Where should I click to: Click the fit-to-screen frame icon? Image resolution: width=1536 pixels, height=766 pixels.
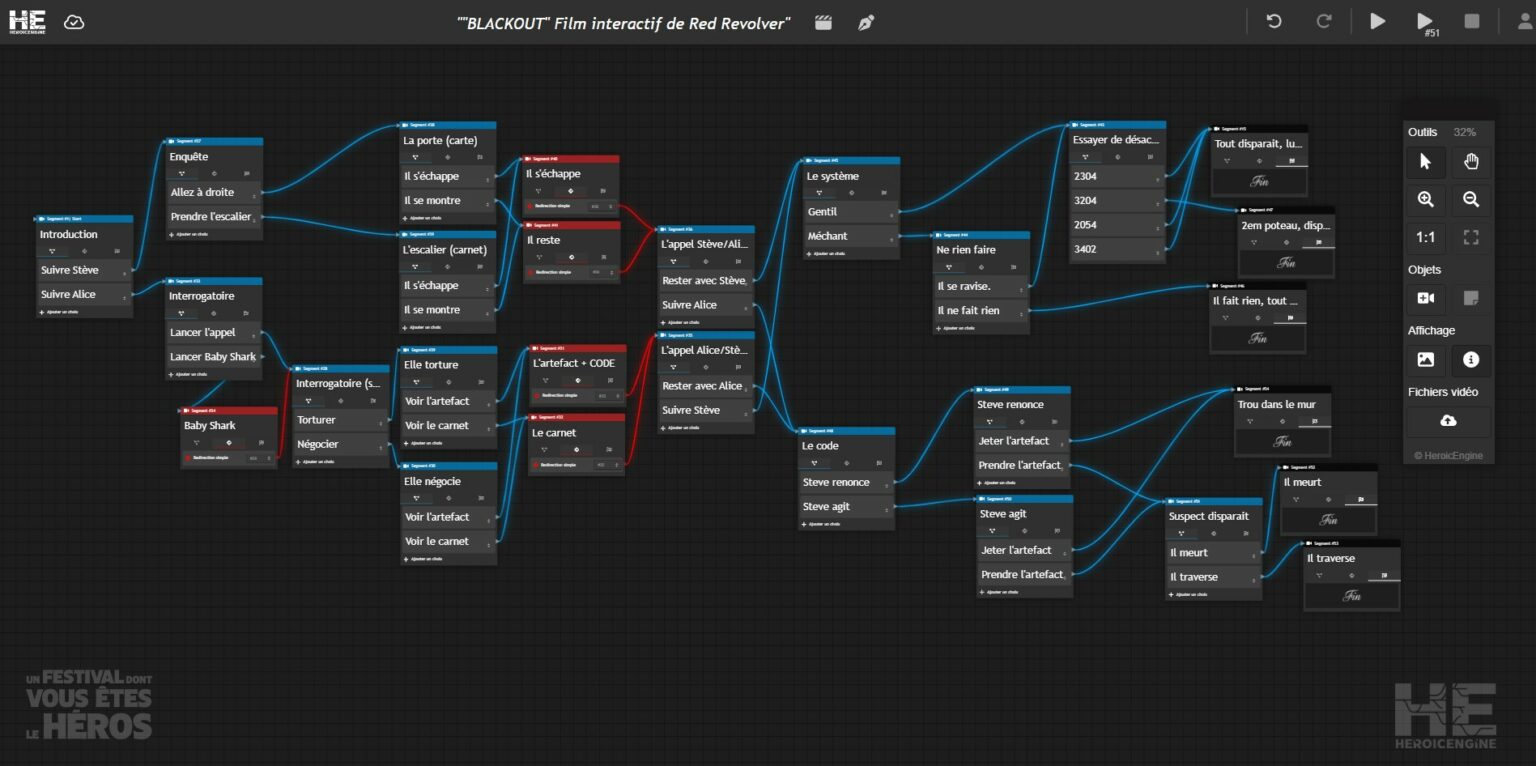point(1471,238)
